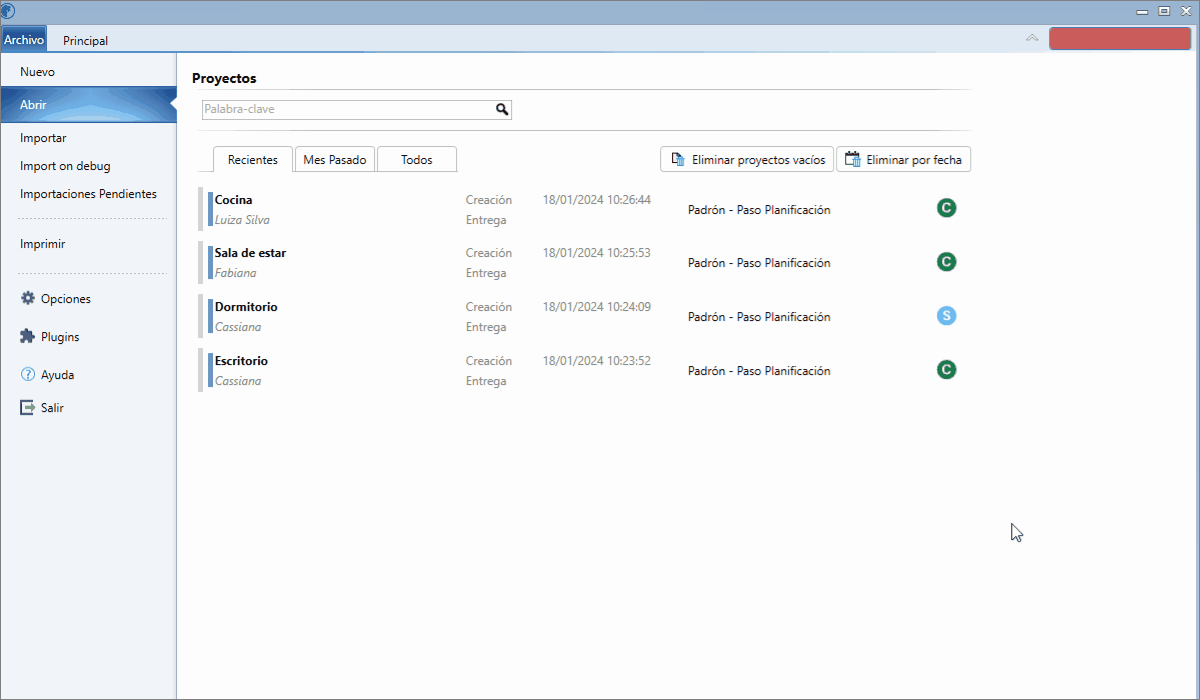Click Eliminar por fecha button
This screenshot has width=1200, height=700.
(x=903, y=160)
